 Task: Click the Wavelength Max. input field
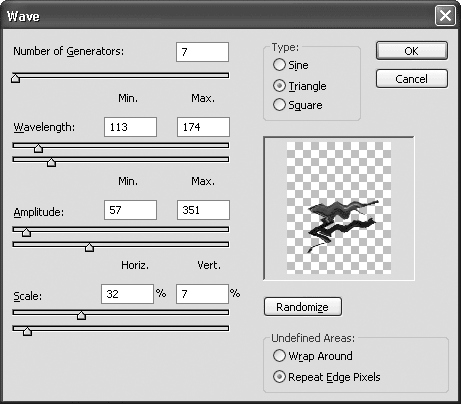(203, 127)
